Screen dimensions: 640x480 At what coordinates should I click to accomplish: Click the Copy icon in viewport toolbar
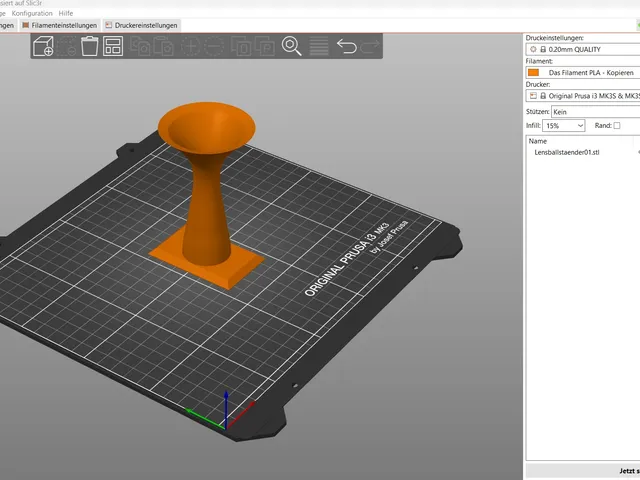pos(140,46)
